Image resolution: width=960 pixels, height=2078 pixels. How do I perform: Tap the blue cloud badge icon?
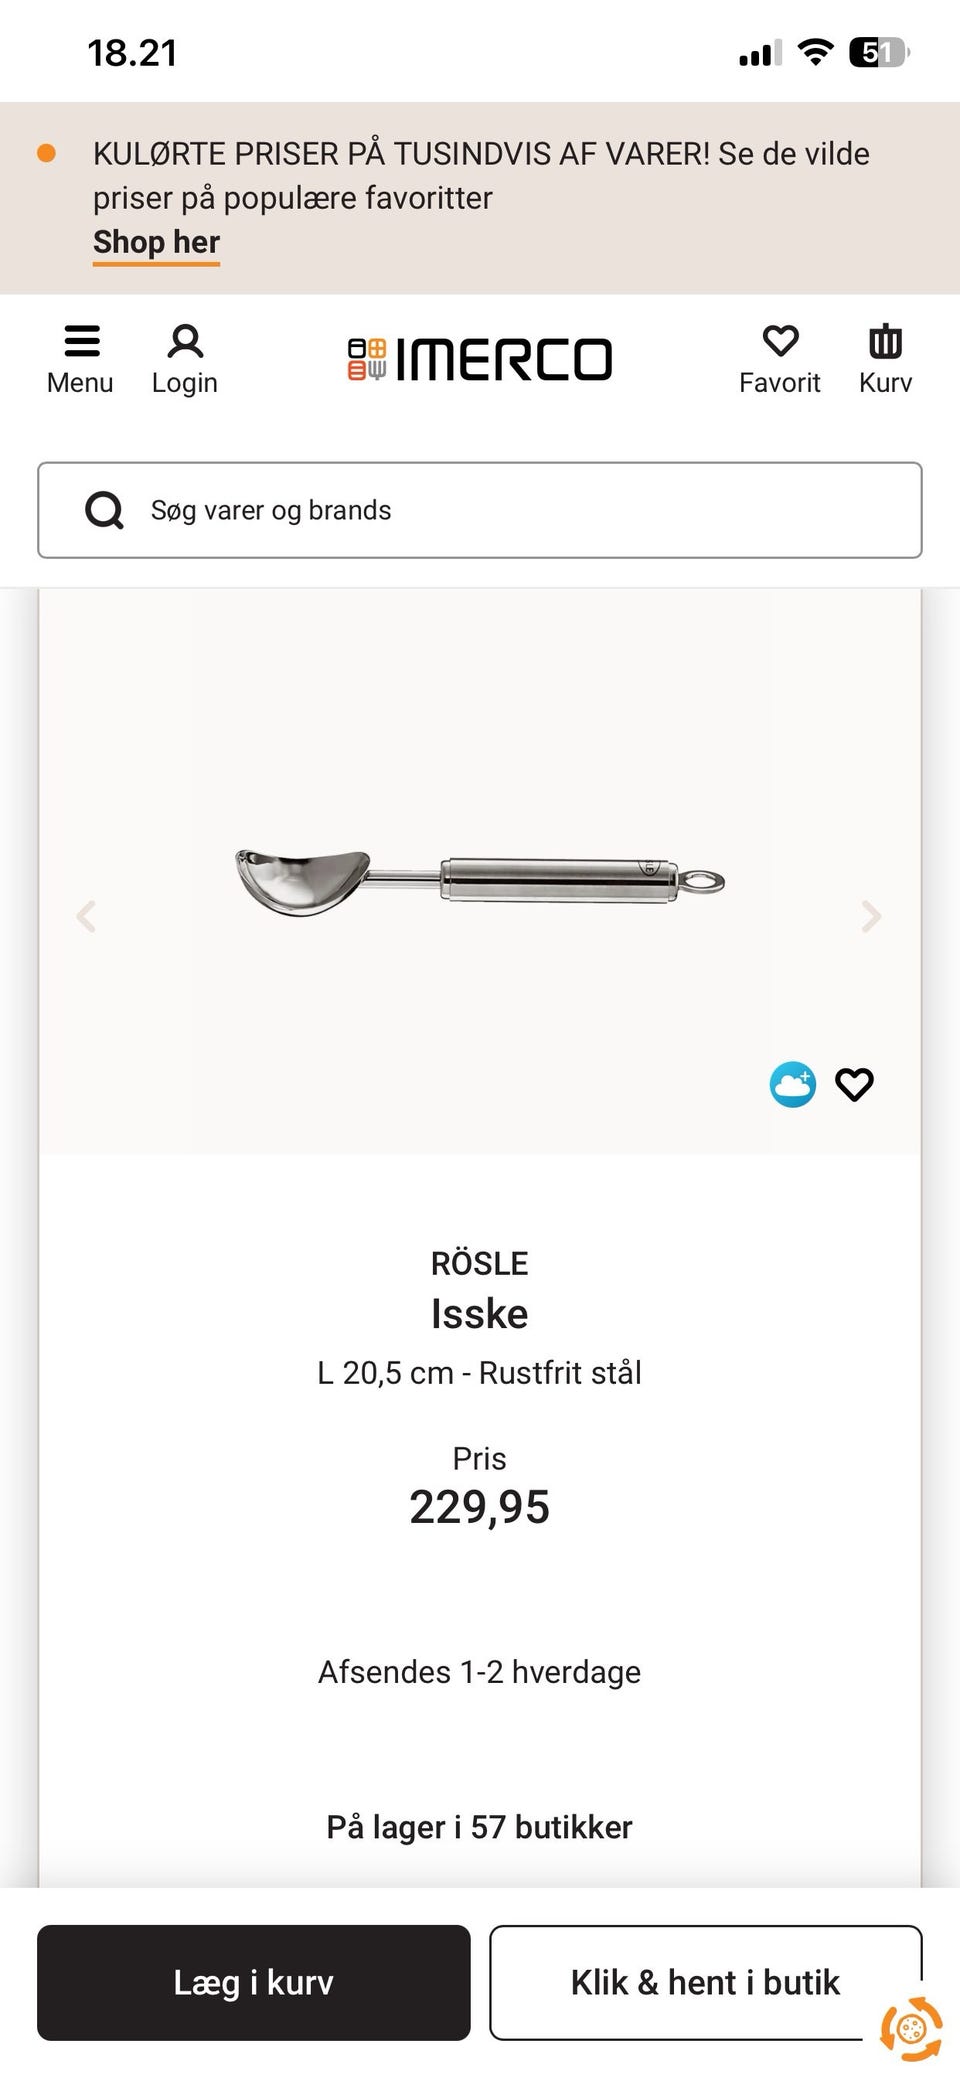(x=793, y=1084)
